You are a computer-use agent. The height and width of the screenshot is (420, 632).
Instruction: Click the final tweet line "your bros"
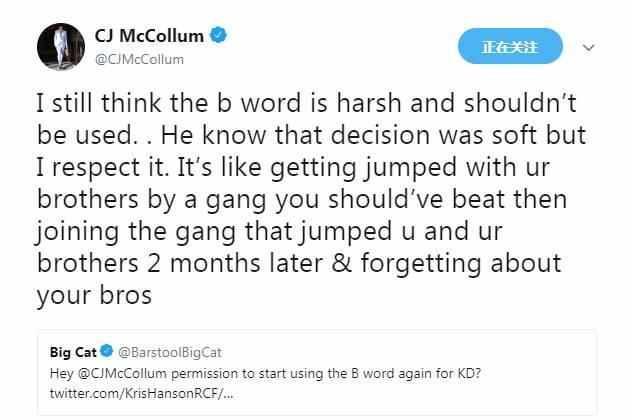[x=94, y=295]
